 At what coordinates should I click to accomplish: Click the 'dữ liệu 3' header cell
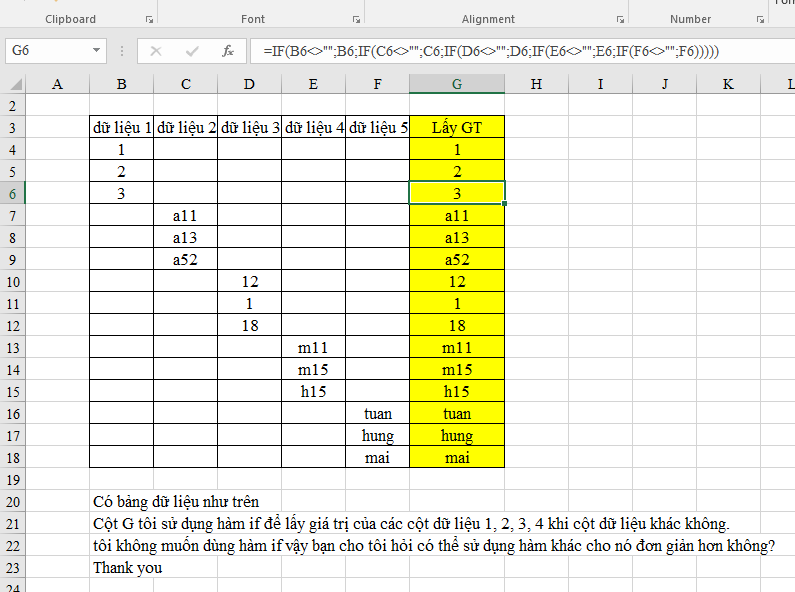(249, 127)
